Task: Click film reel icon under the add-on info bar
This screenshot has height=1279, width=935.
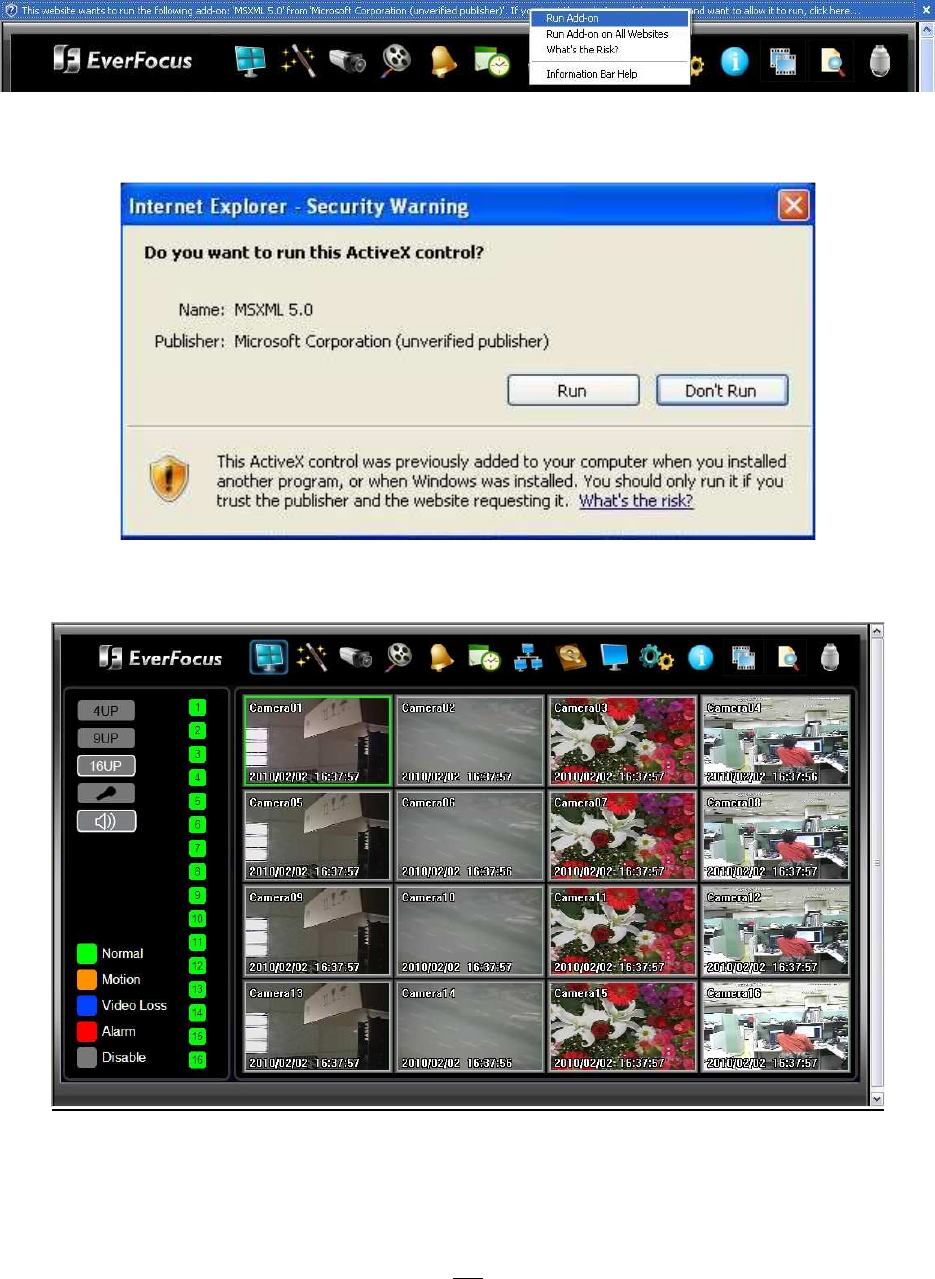Action: (397, 62)
